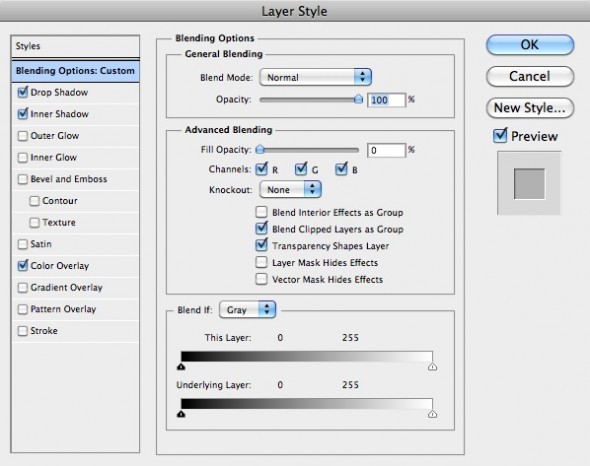Click the This Layer black slider triangle

pos(181,367)
